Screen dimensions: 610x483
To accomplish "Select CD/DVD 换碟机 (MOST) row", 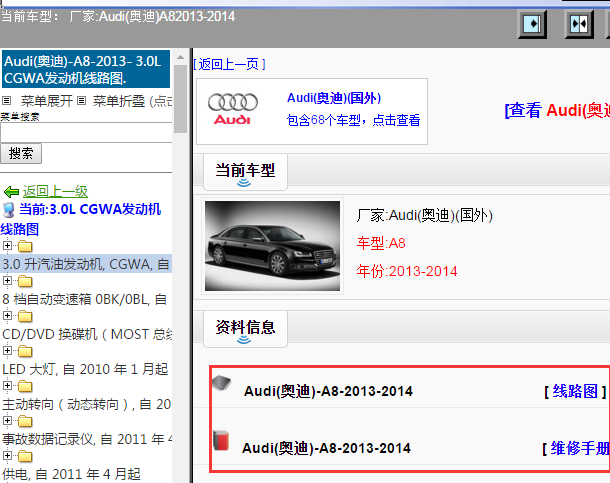I will [87, 334].
